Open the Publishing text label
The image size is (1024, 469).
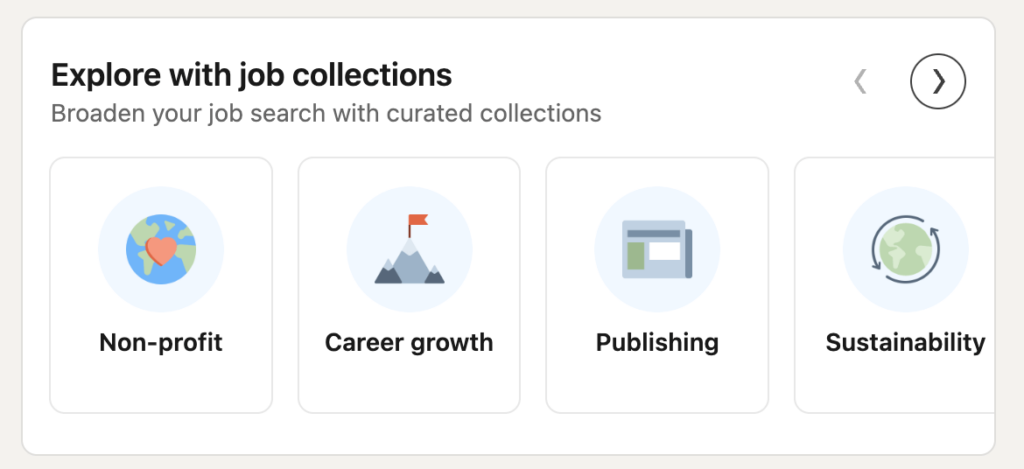tap(657, 343)
